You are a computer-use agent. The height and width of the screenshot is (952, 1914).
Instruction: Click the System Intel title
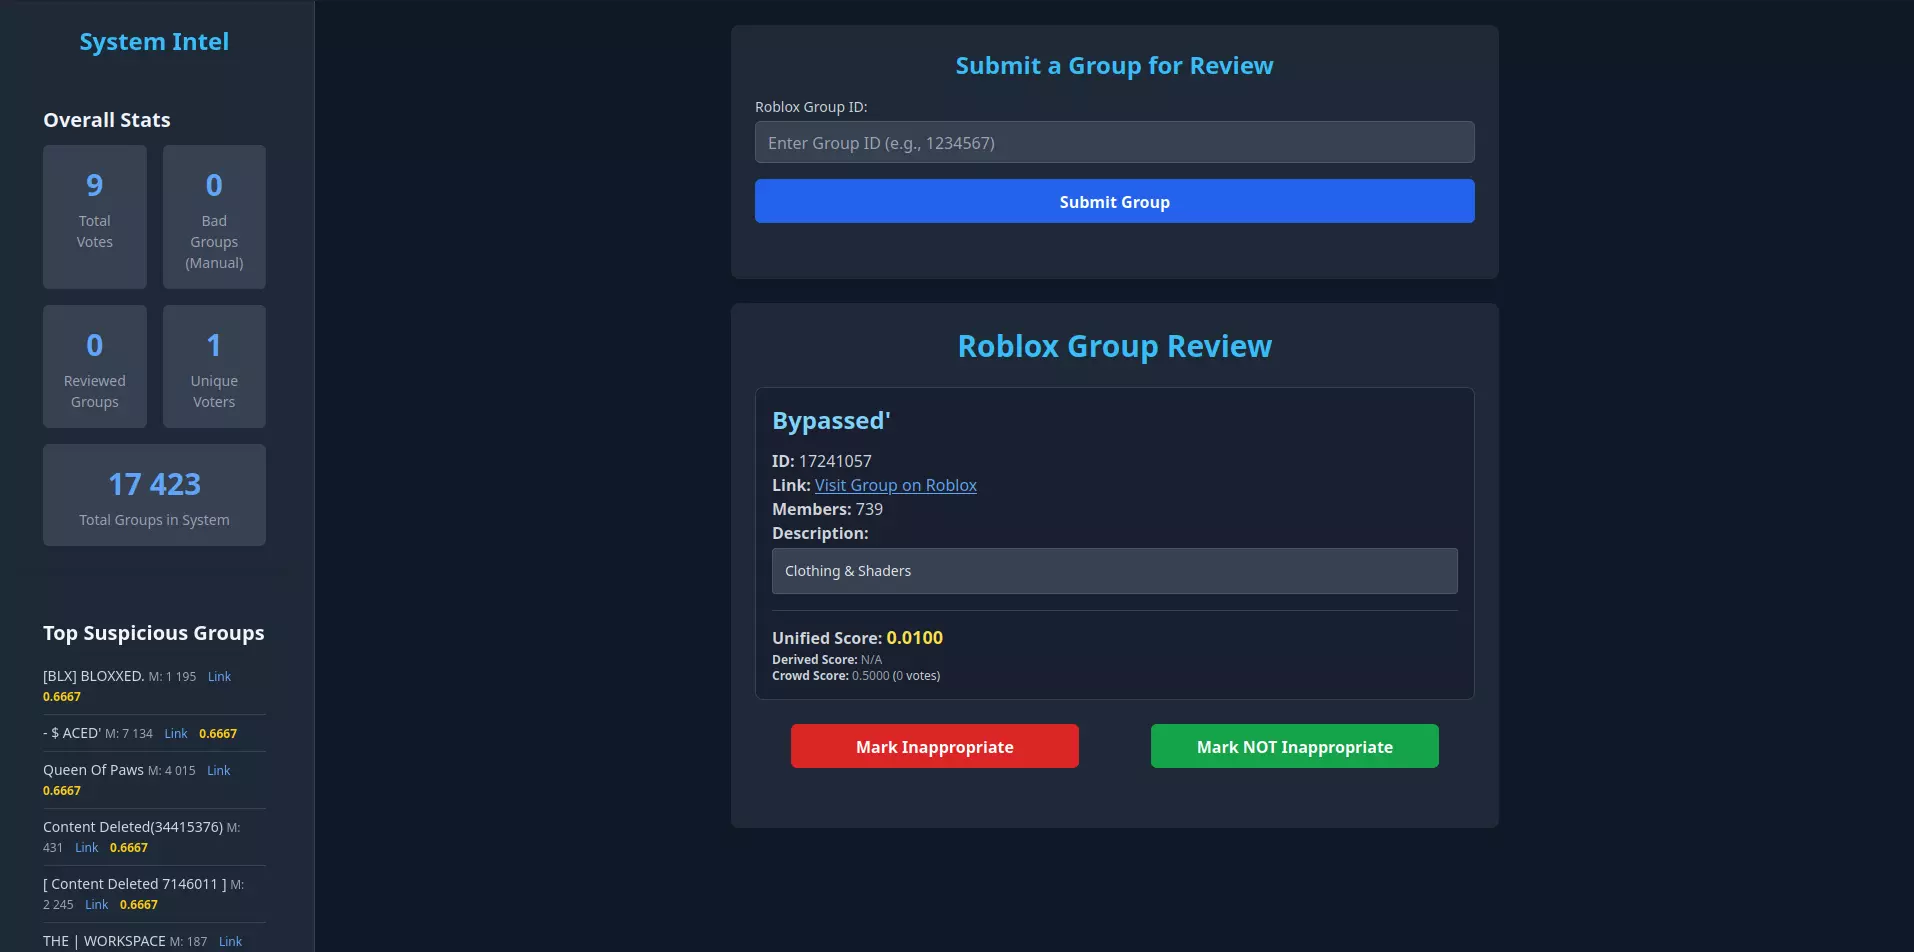coord(154,42)
